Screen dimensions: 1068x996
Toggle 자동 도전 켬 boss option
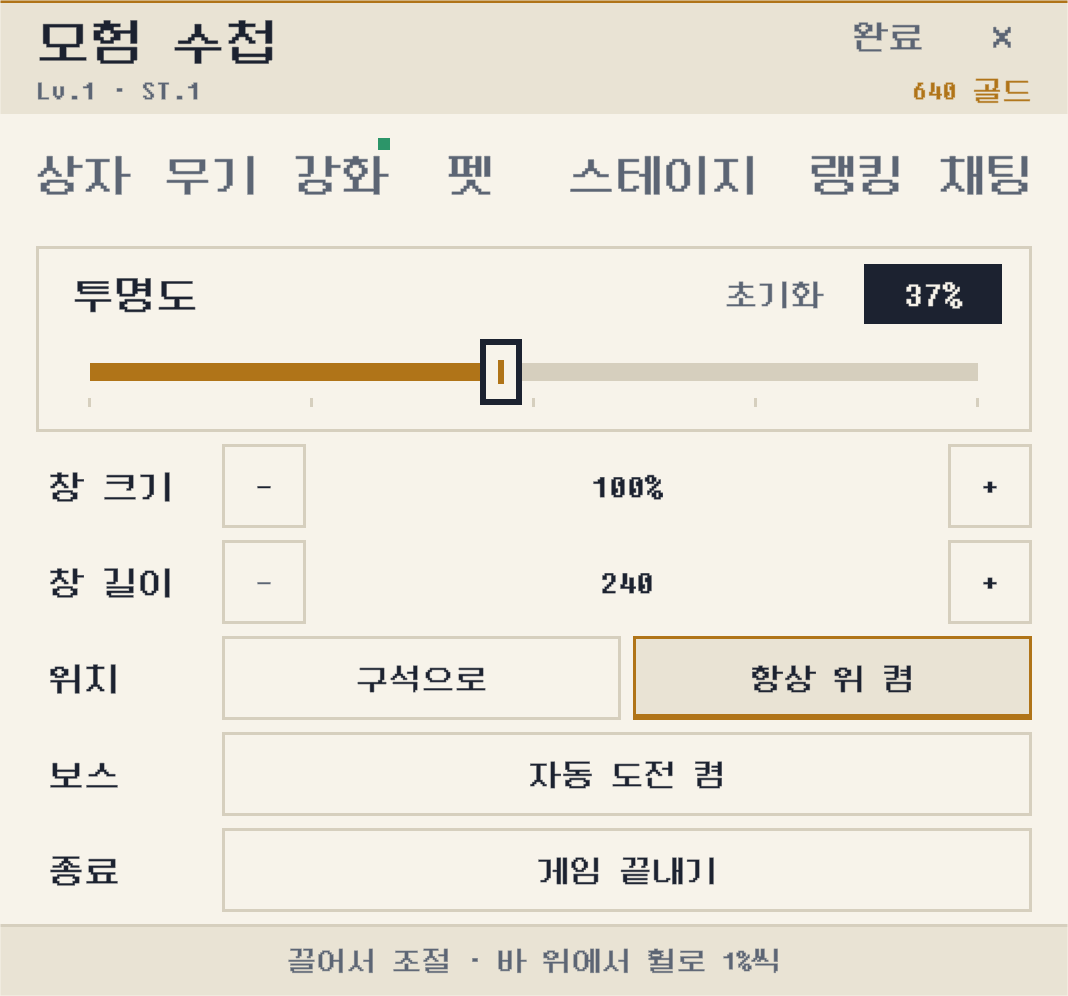click(x=627, y=774)
